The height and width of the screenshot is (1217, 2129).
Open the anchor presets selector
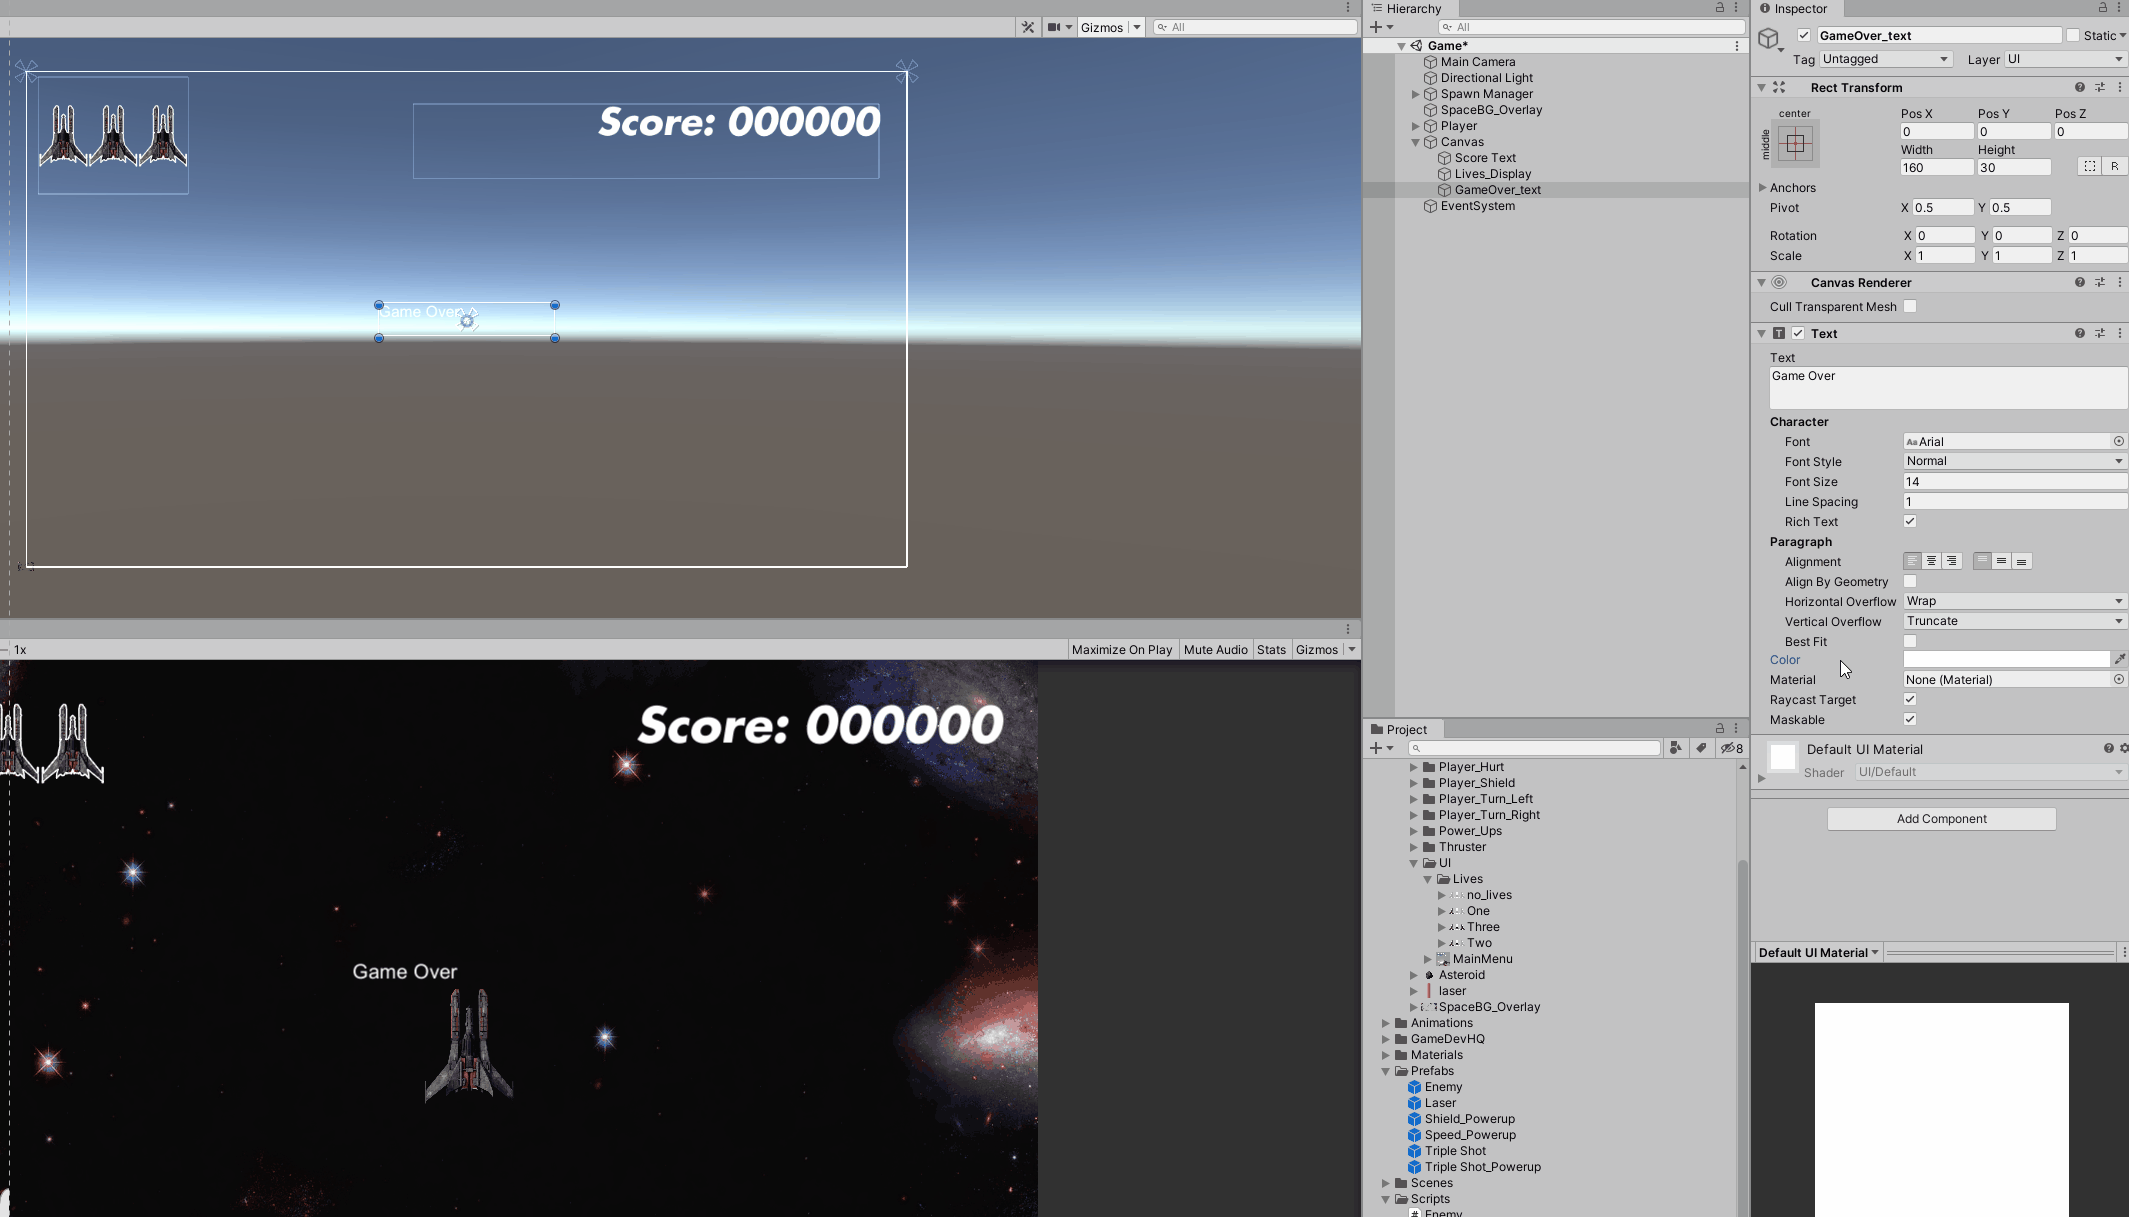click(1795, 143)
